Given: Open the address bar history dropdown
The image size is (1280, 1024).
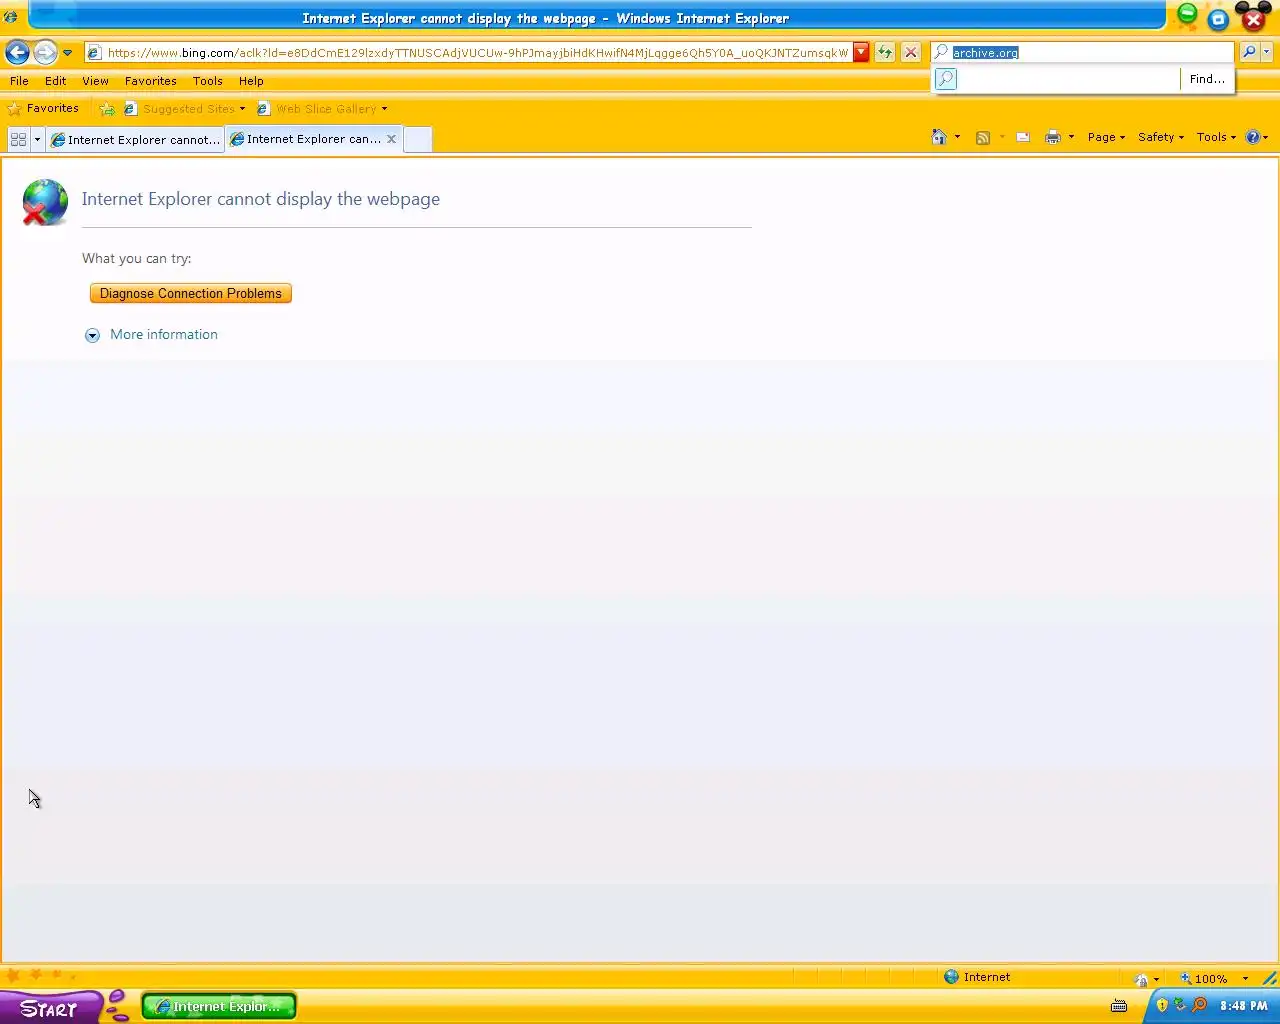Looking at the screenshot, I should tap(861, 53).
